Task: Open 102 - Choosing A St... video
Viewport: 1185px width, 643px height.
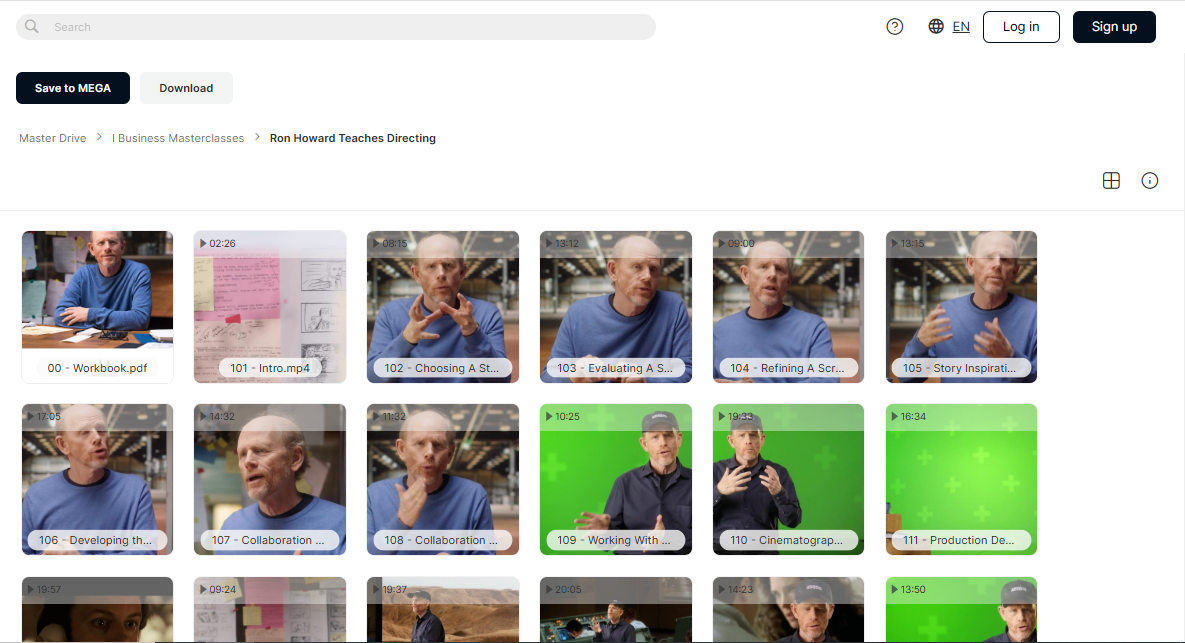Action: click(443, 307)
